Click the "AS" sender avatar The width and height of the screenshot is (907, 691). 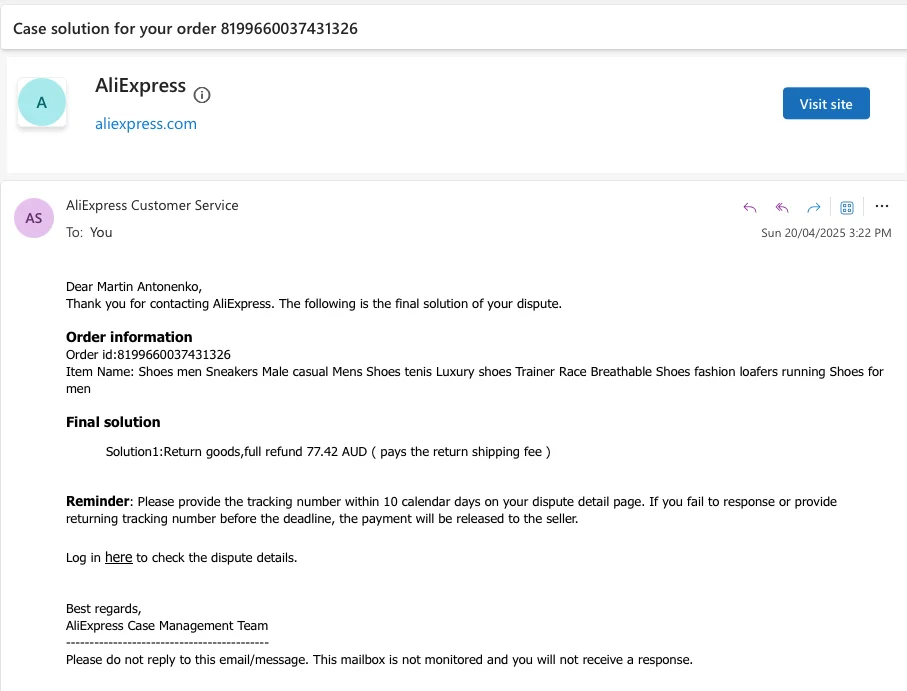tap(34, 217)
